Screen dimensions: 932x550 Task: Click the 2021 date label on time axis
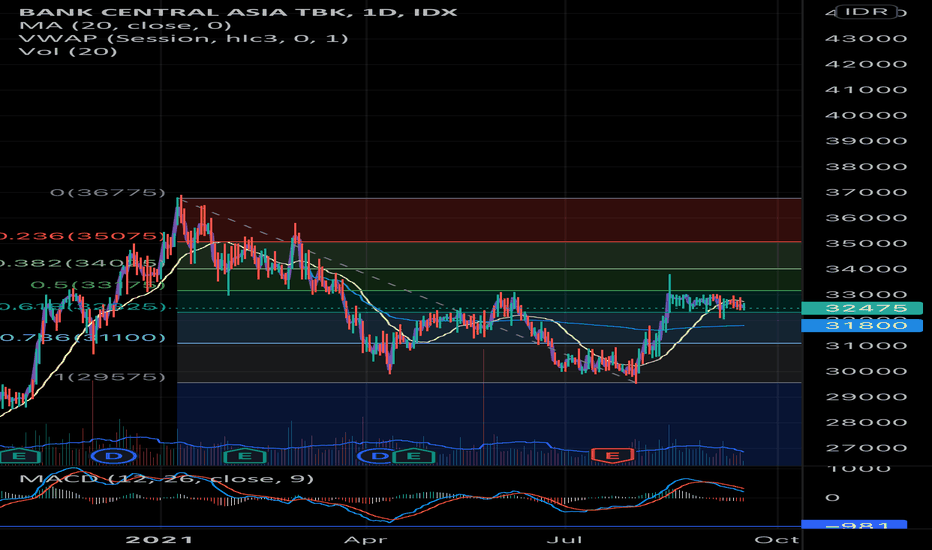tap(160, 539)
